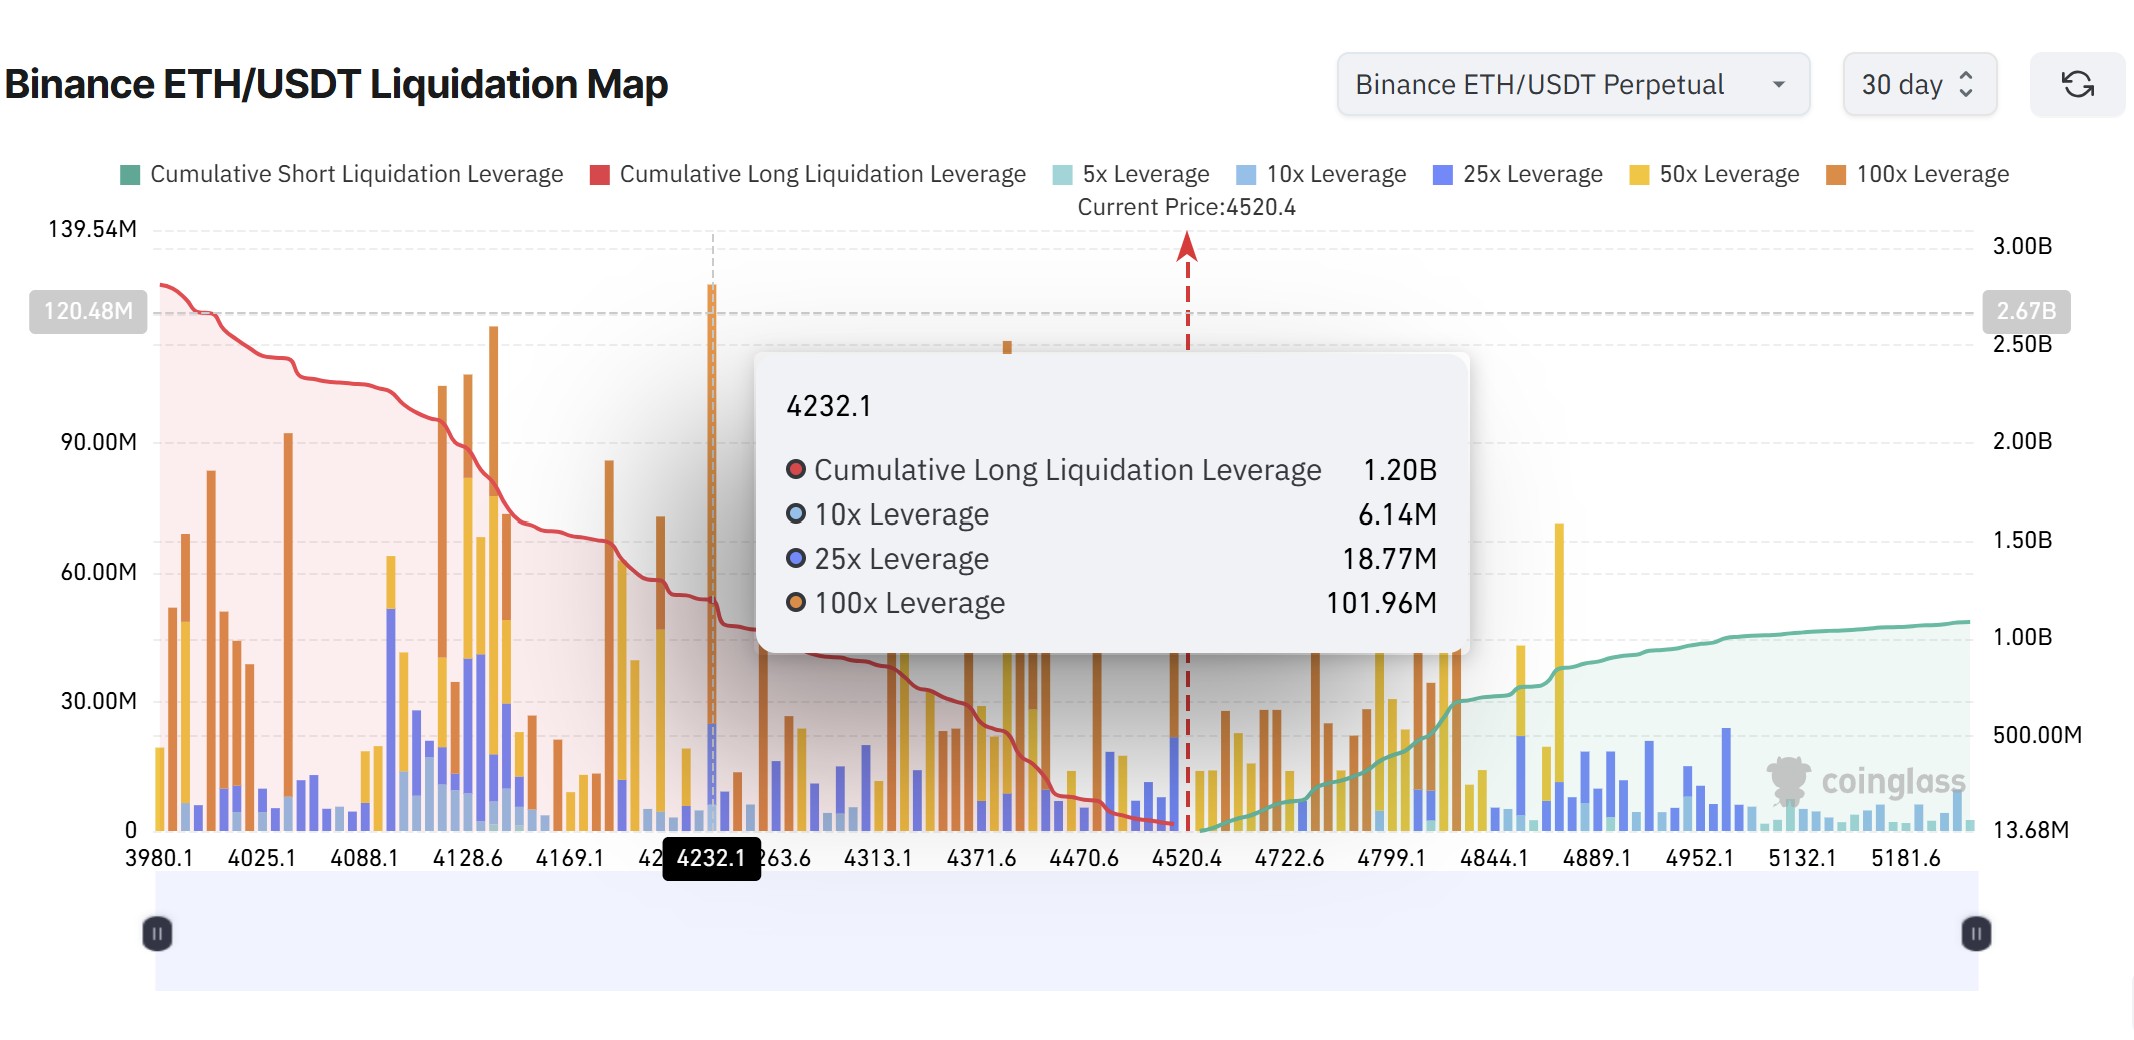Click the bottom navigation range slider track

pyautogui.click(x=1066, y=933)
